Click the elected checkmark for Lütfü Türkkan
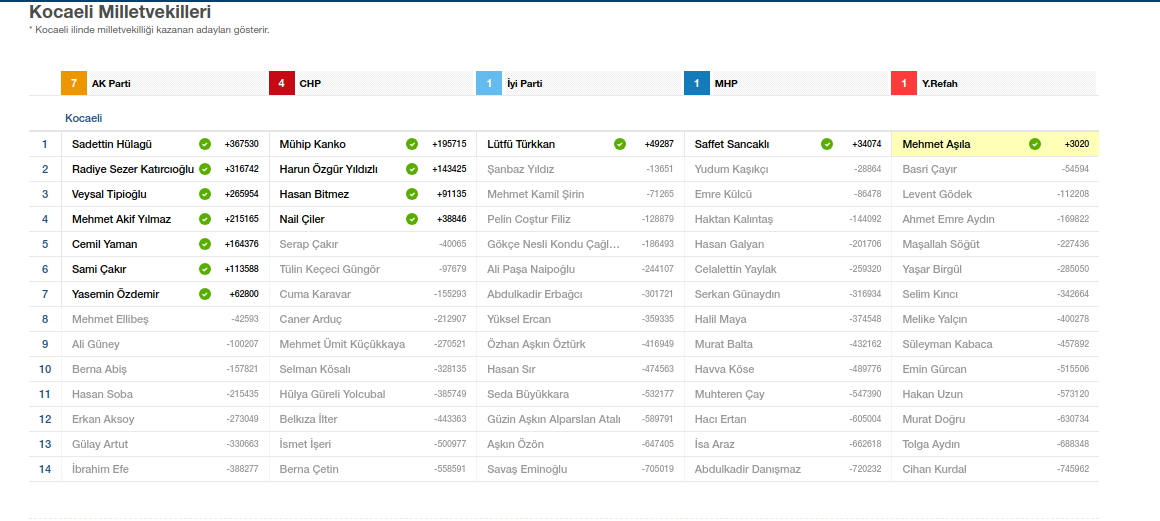 (620, 144)
